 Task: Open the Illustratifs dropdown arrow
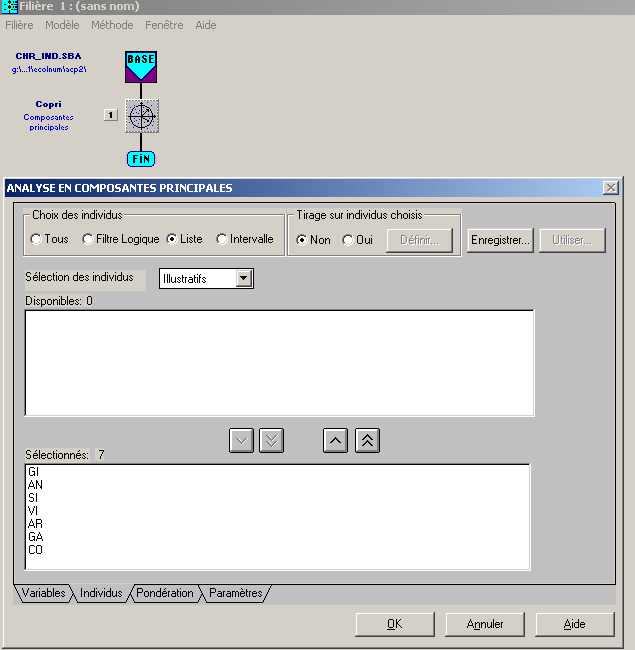(x=244, y=278)
